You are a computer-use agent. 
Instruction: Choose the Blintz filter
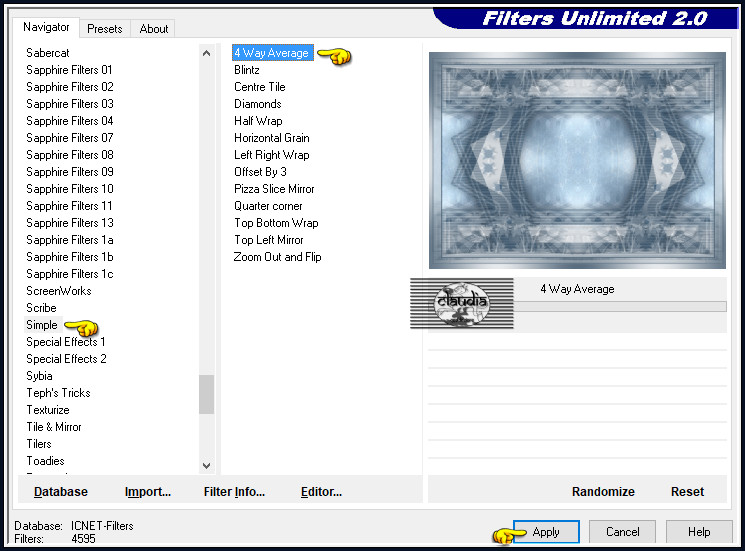click(x=247, y=70)
